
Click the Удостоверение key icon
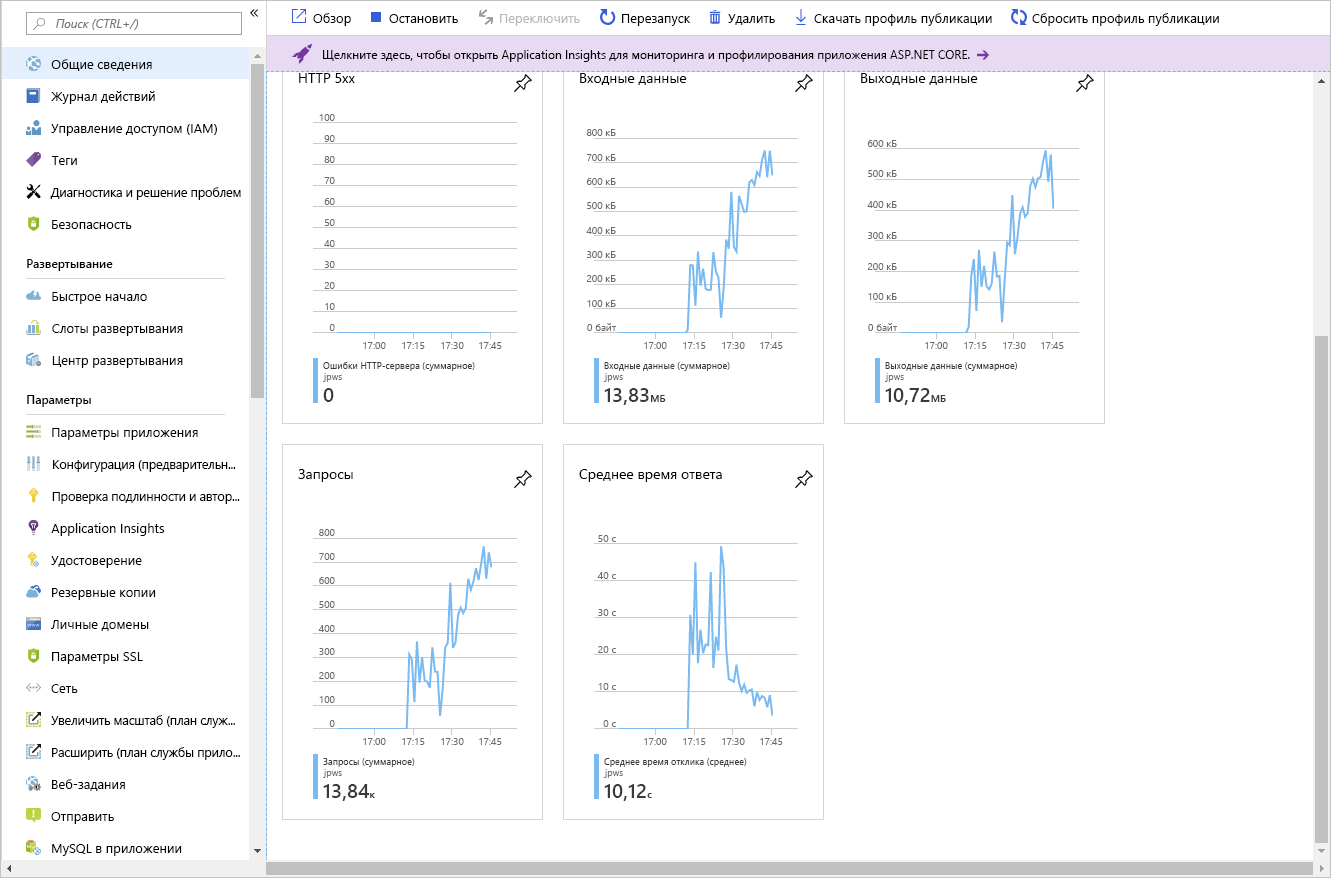[33, 560]
